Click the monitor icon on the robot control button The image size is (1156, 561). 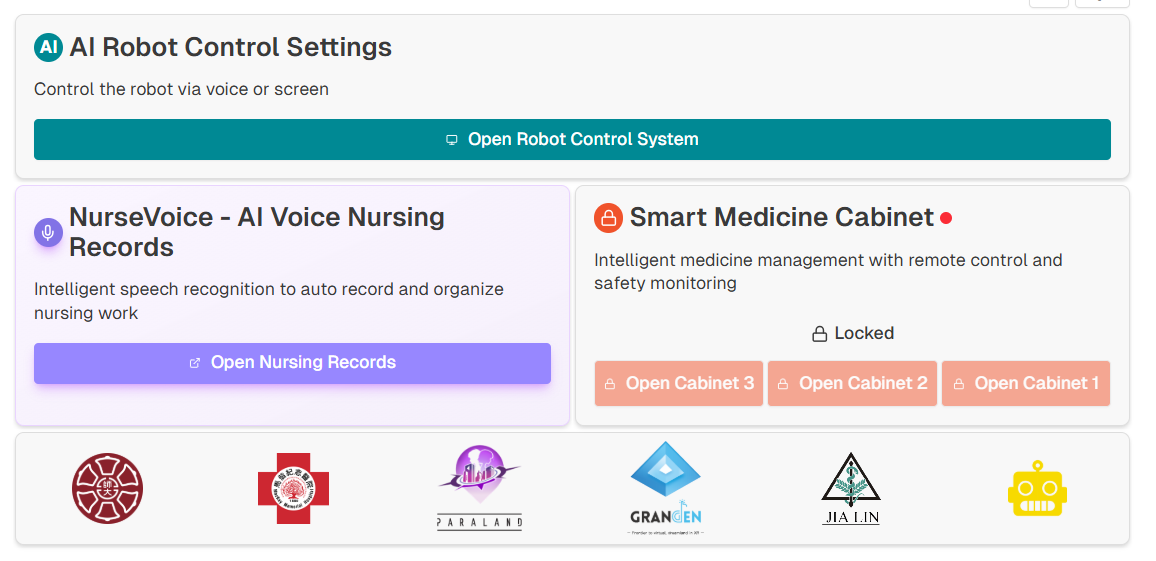click(452, 140)
